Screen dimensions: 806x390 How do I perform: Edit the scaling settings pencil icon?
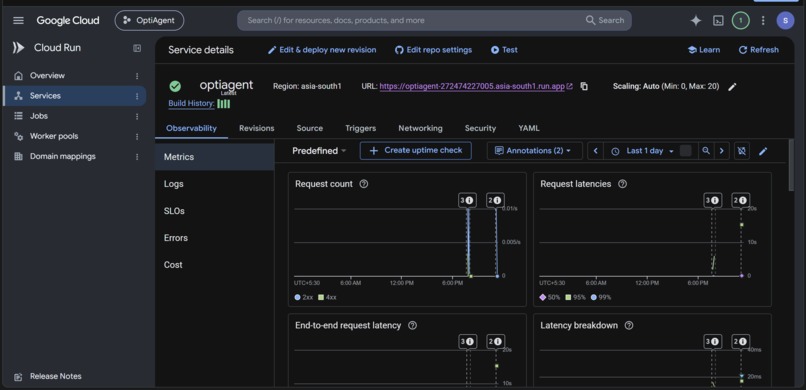tap(732, 86)
